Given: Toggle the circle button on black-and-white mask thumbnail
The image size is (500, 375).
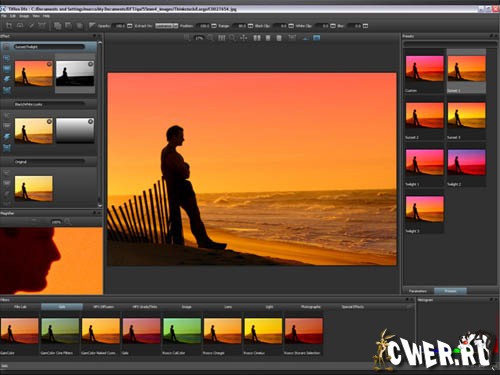Looking at the screenshot, I should [90, 64].
